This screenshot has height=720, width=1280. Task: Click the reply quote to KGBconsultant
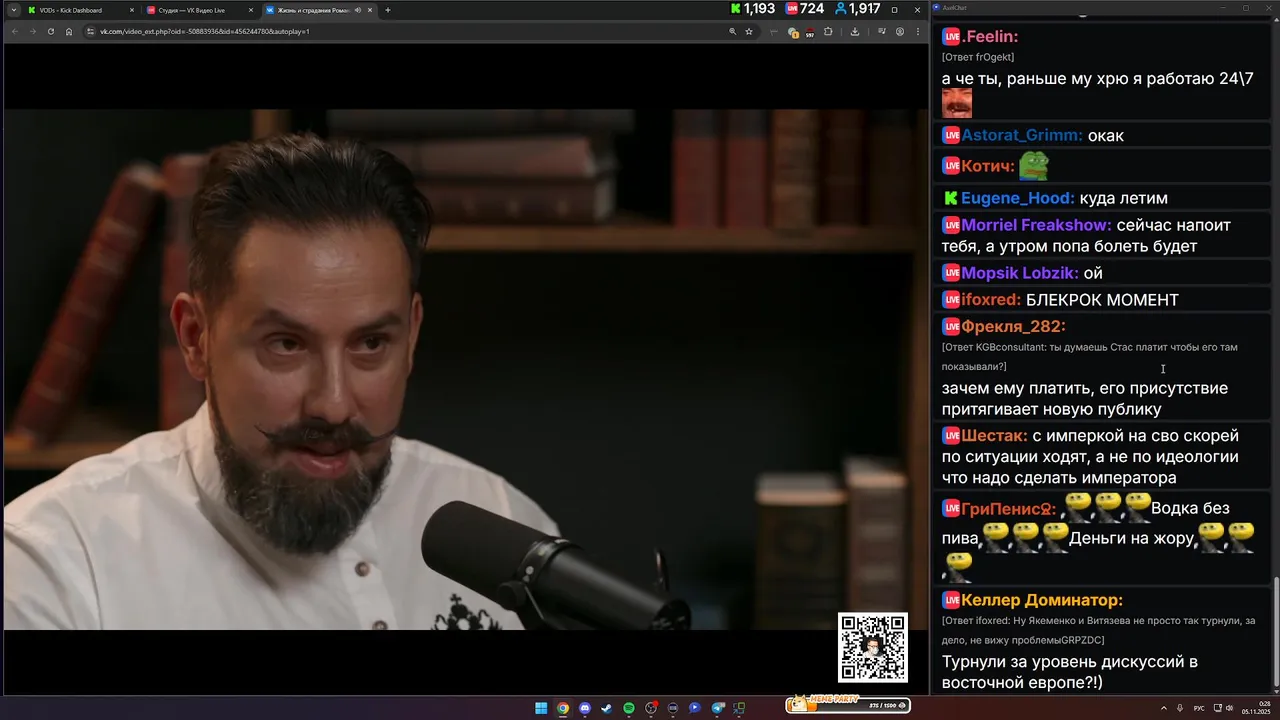[x=1090, y=357]
